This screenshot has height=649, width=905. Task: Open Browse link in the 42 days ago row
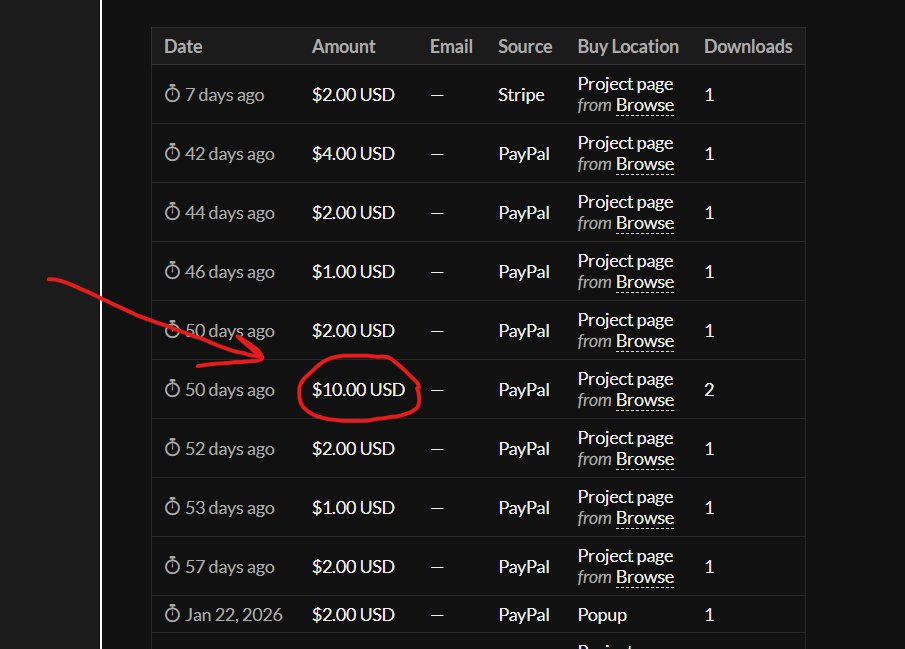[x=645, y=165]
